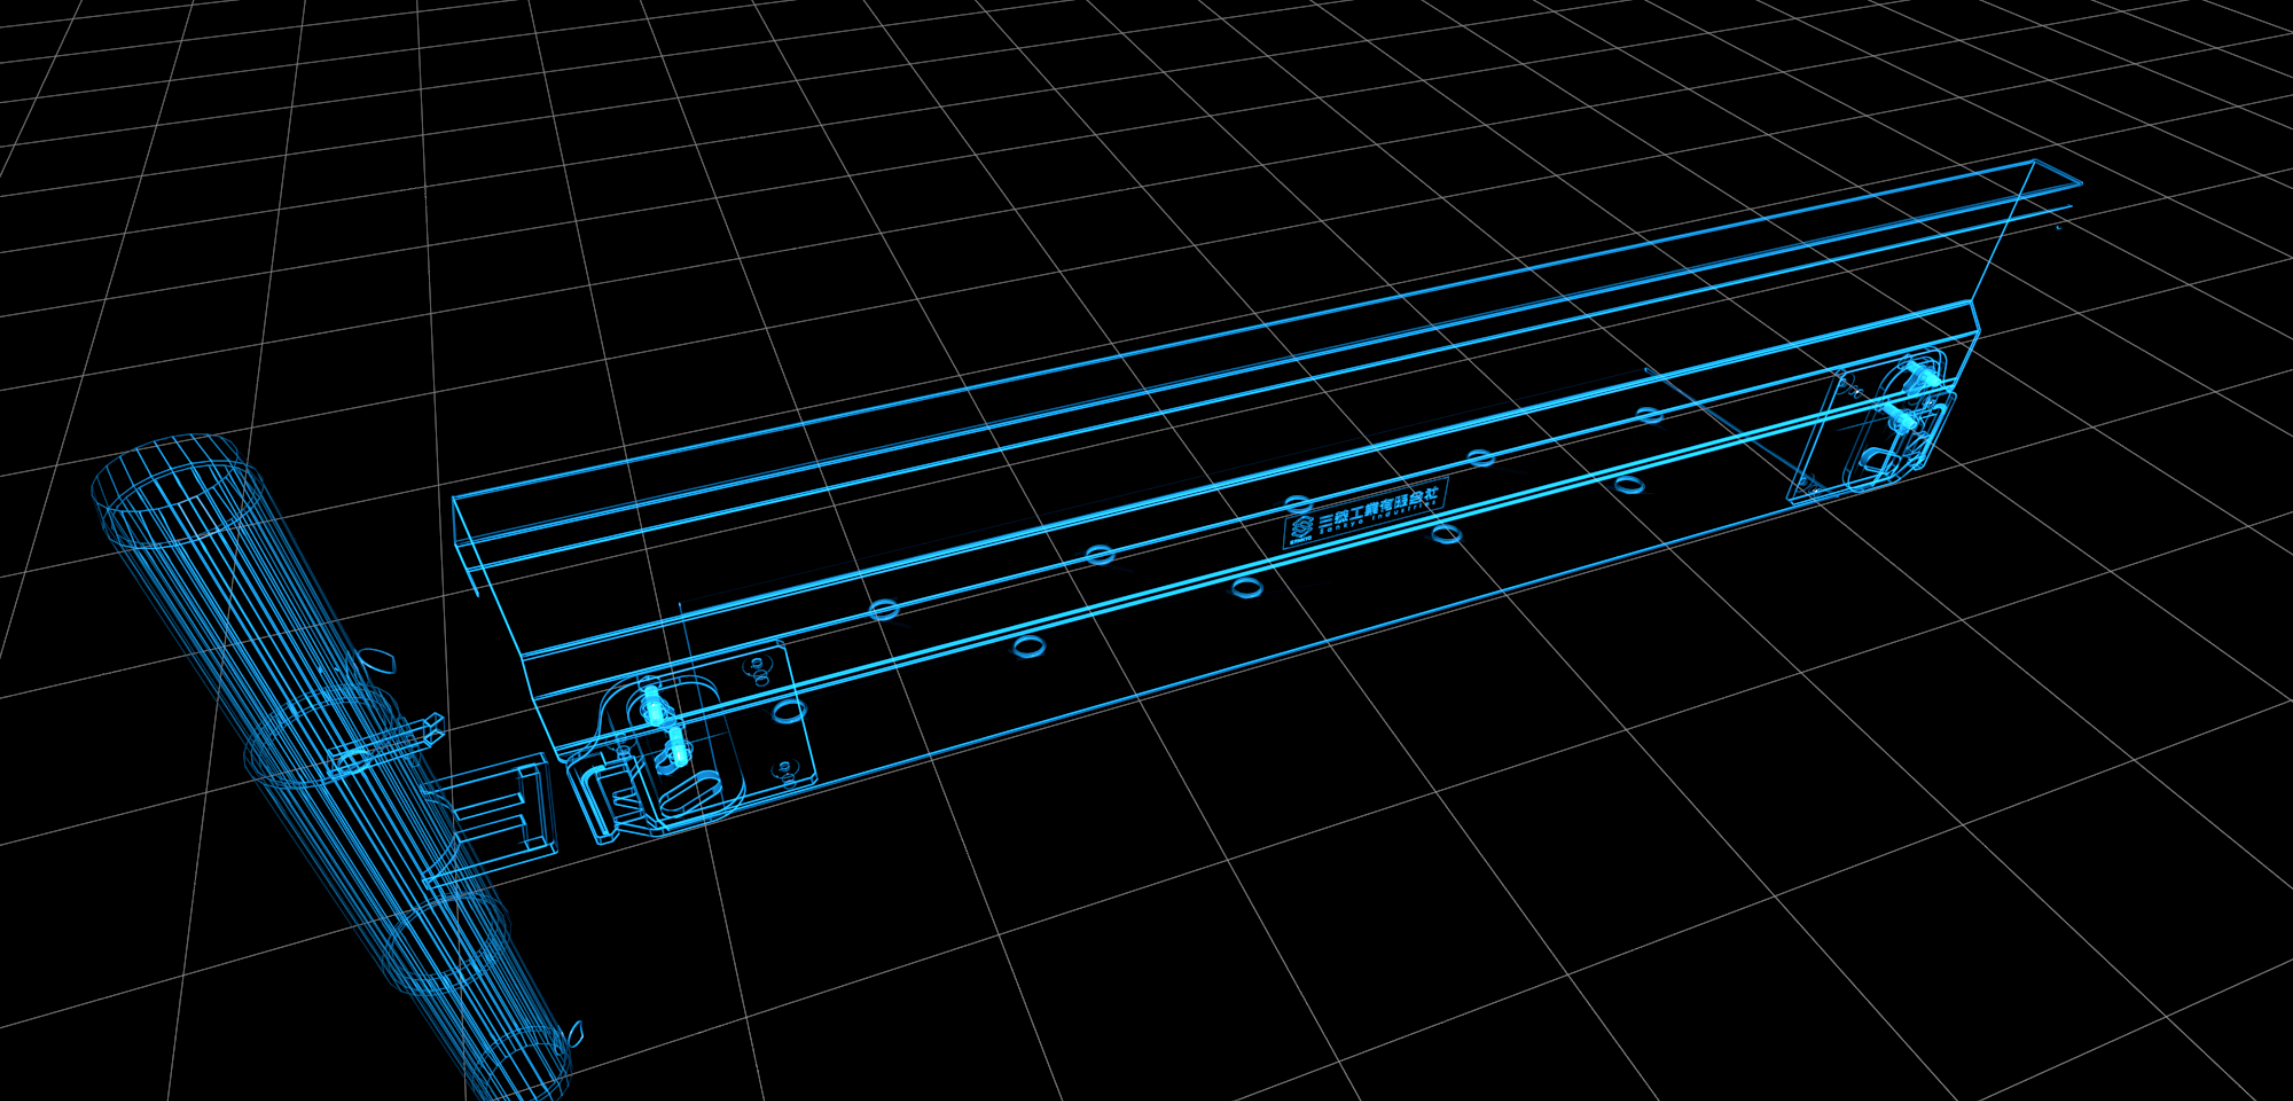Click the rightmost hole in upper hole row
Screen dimensions: 2293x1101
pyautogui.click(x=1649, y=413)
